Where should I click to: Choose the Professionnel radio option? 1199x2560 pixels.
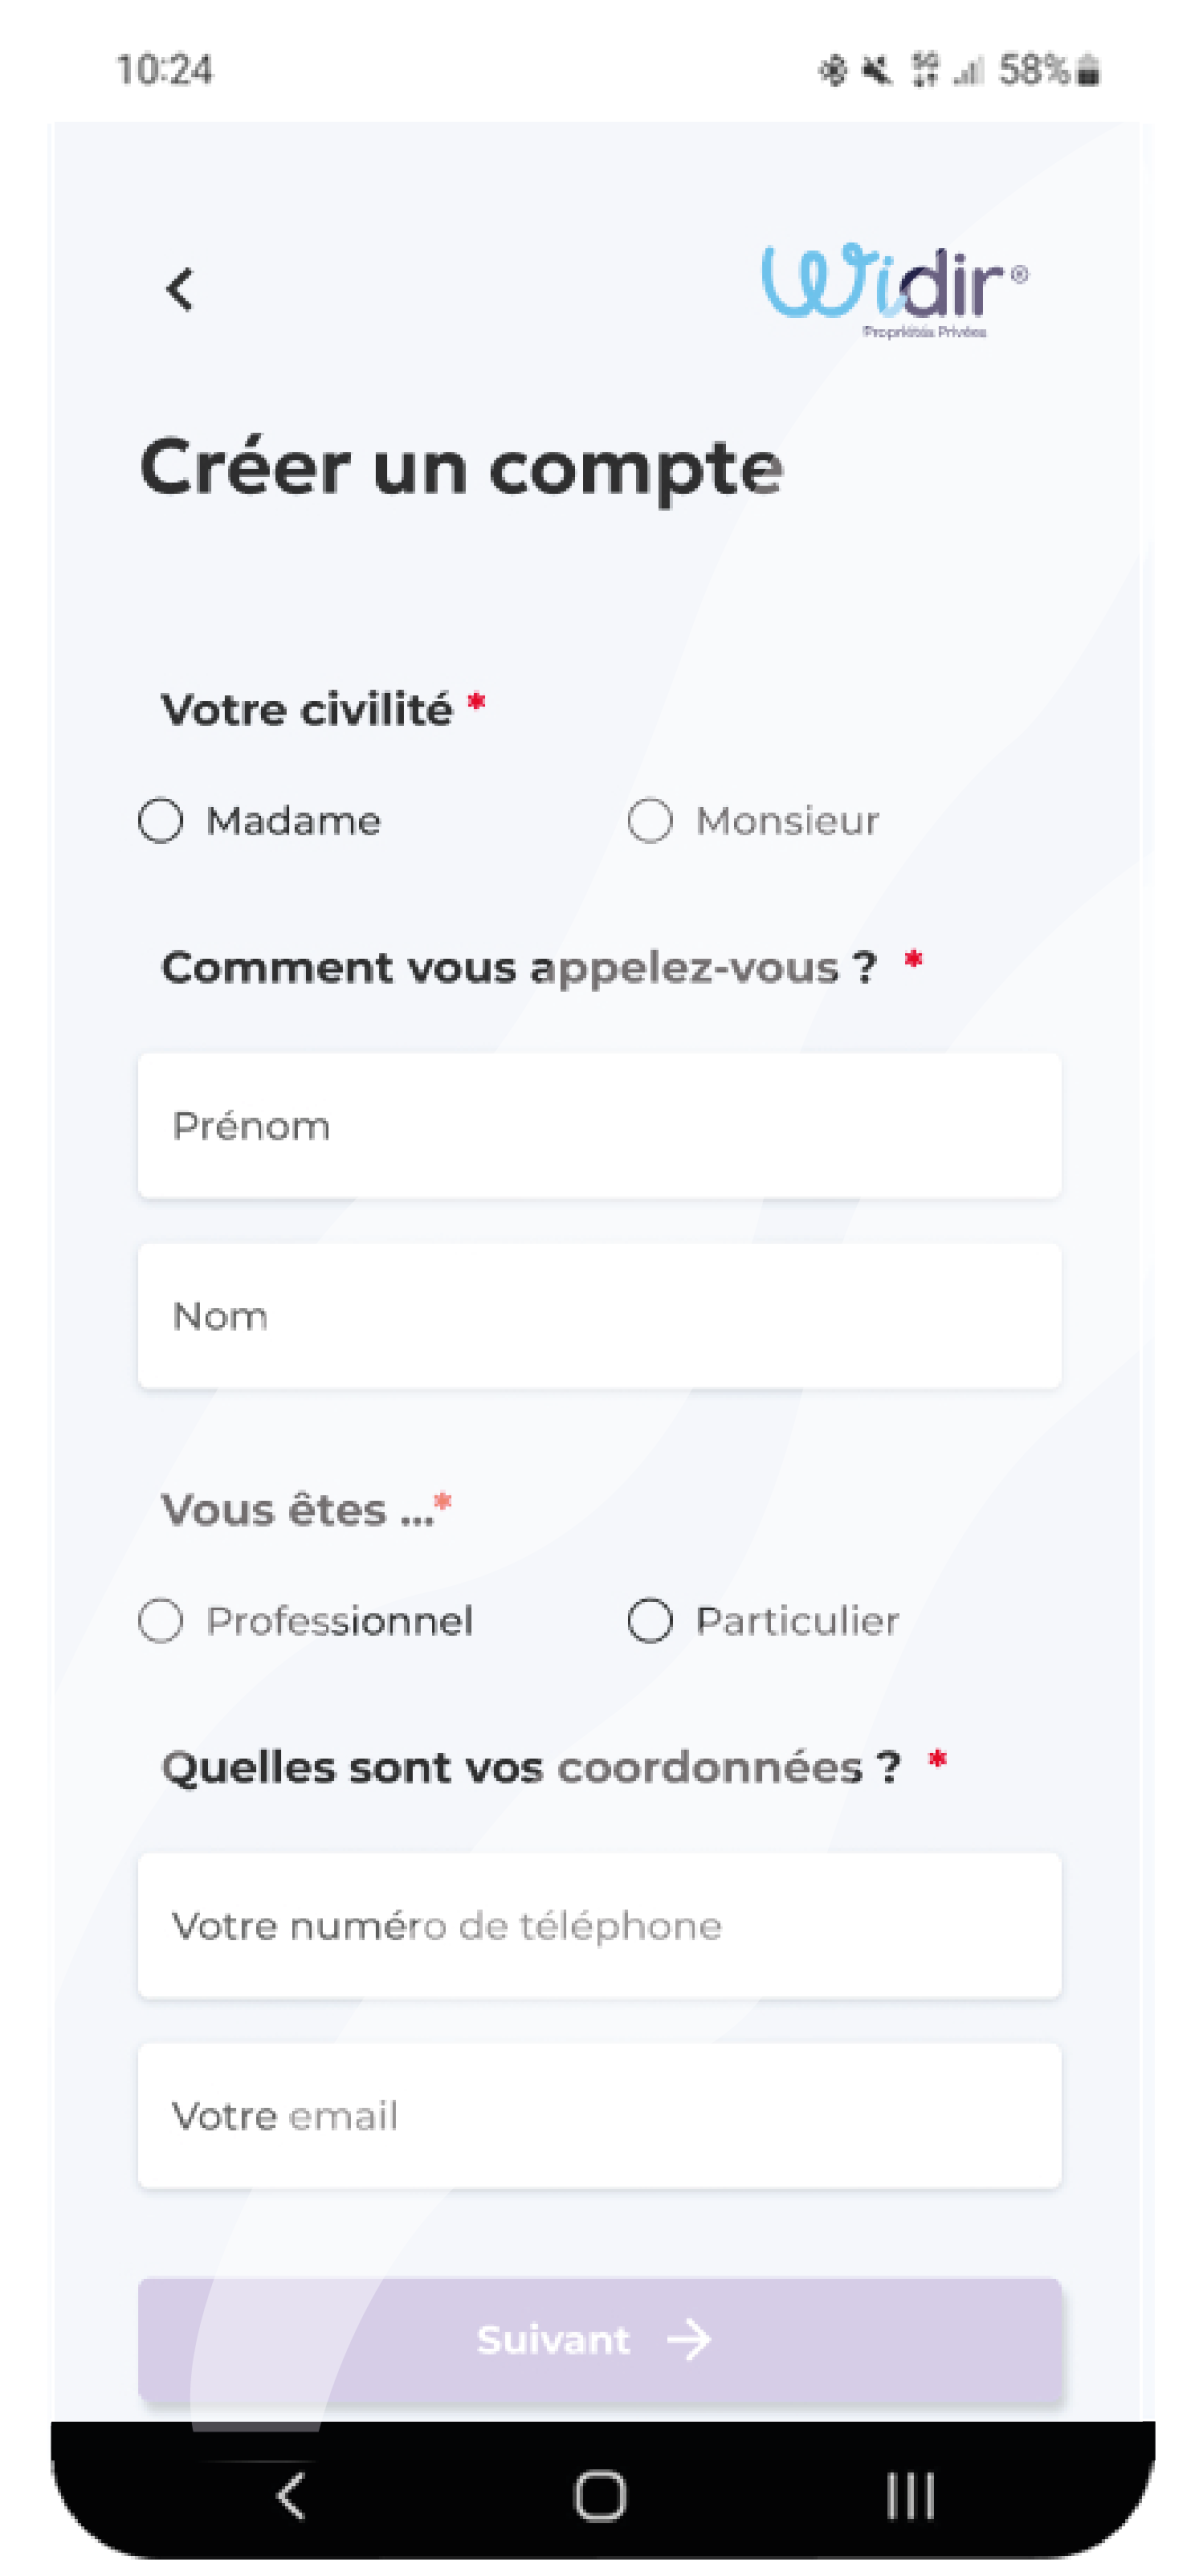(161, 1621)
